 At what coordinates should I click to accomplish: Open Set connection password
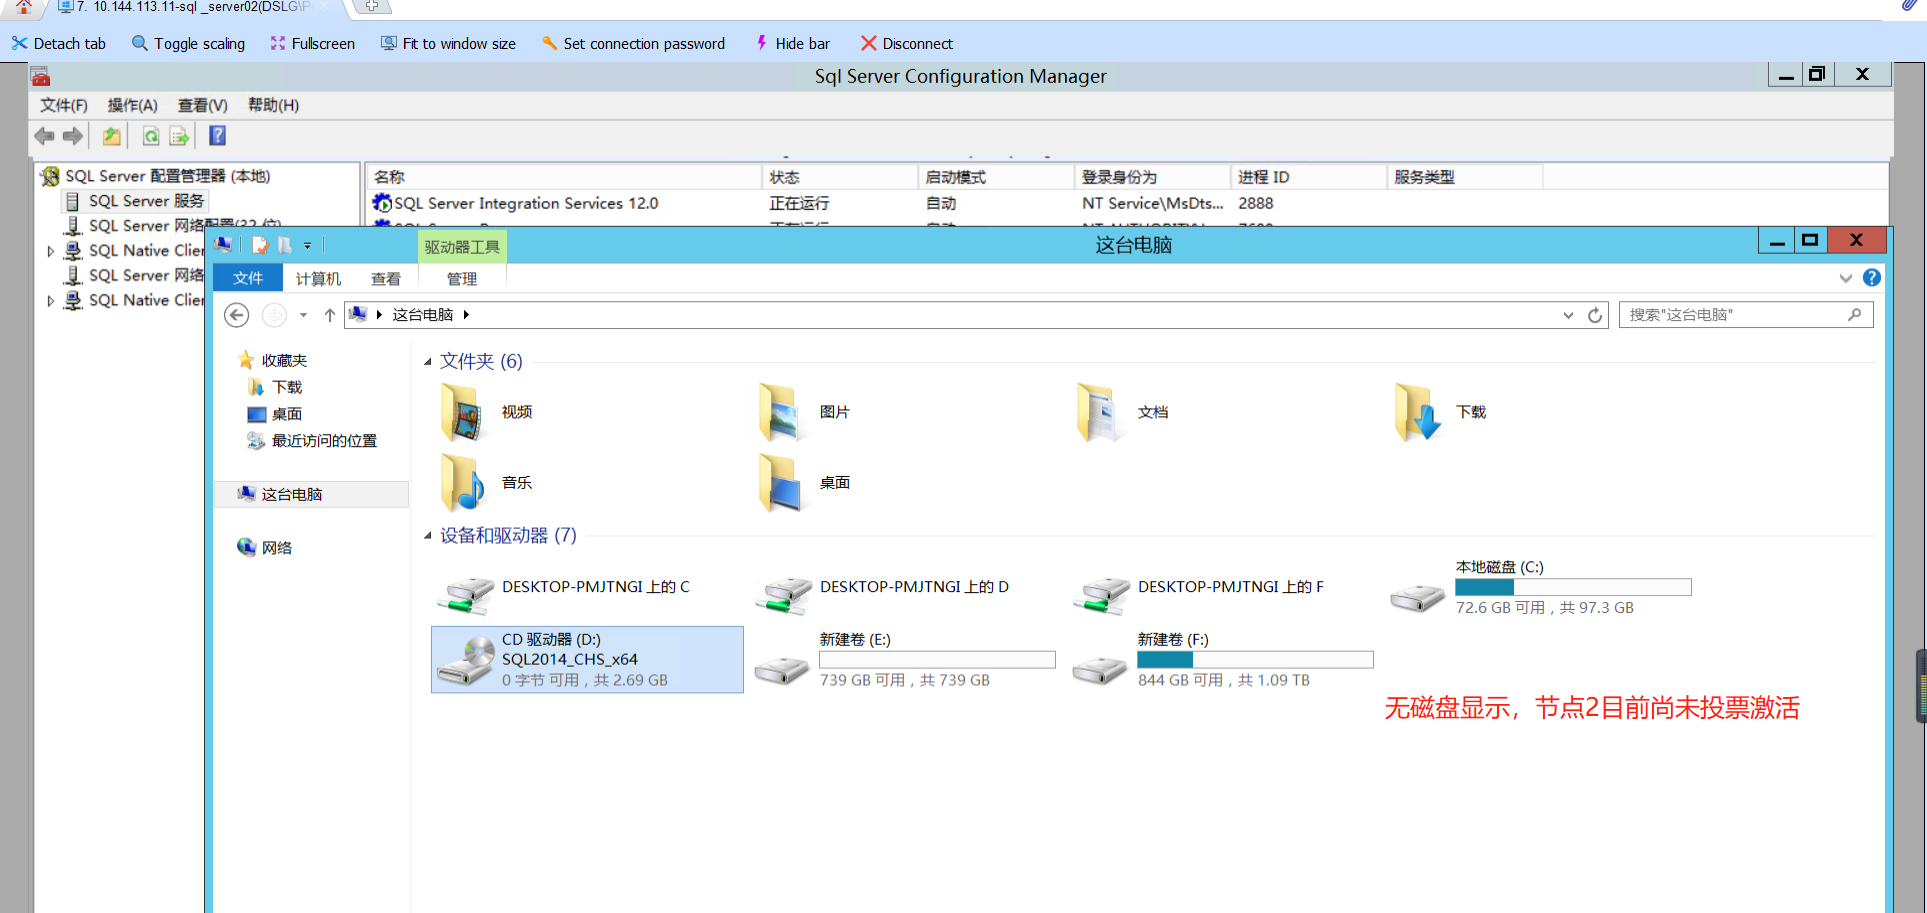[633, 43]
